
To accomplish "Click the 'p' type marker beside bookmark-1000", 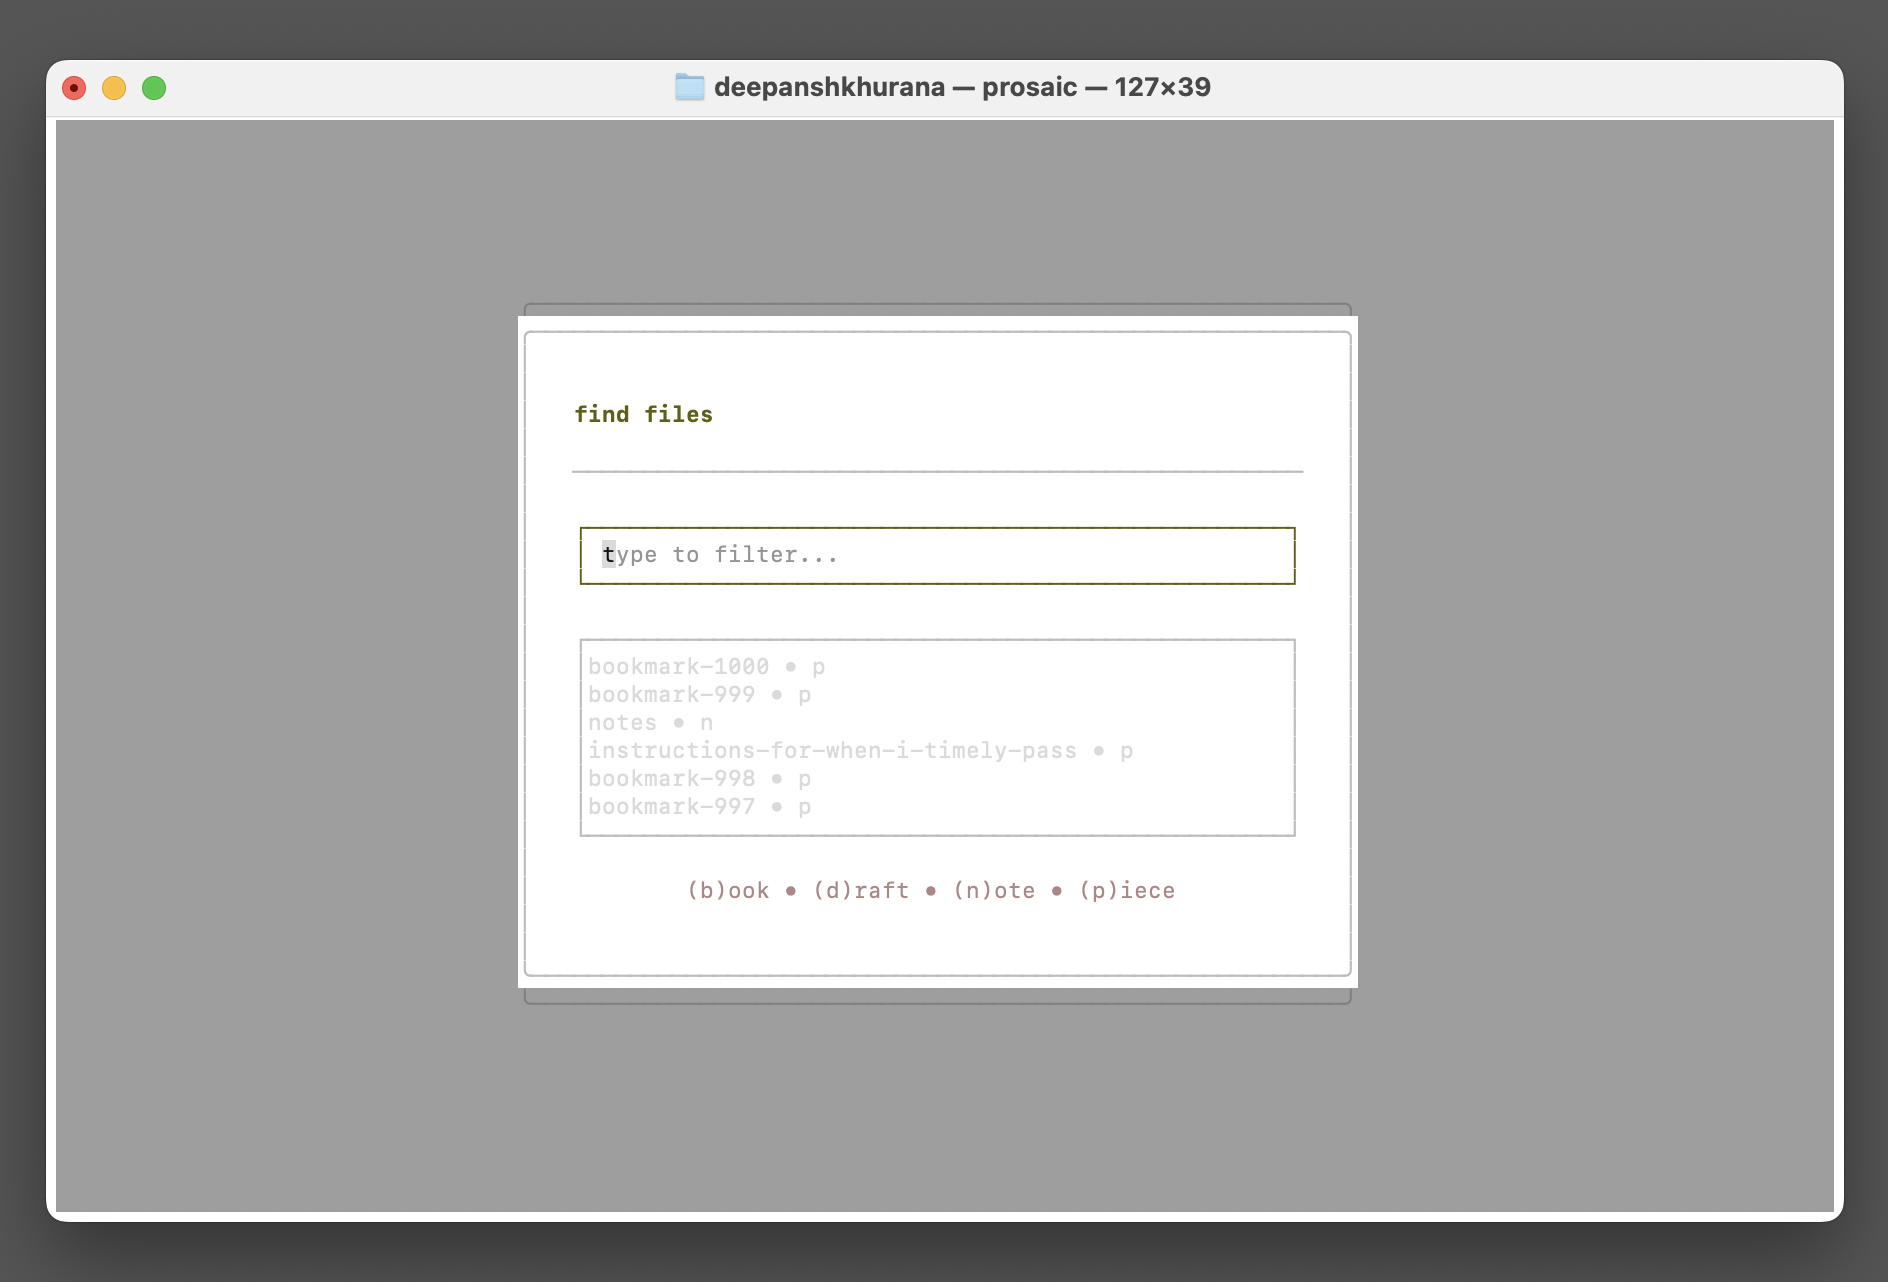I will (x=819, y=666).
